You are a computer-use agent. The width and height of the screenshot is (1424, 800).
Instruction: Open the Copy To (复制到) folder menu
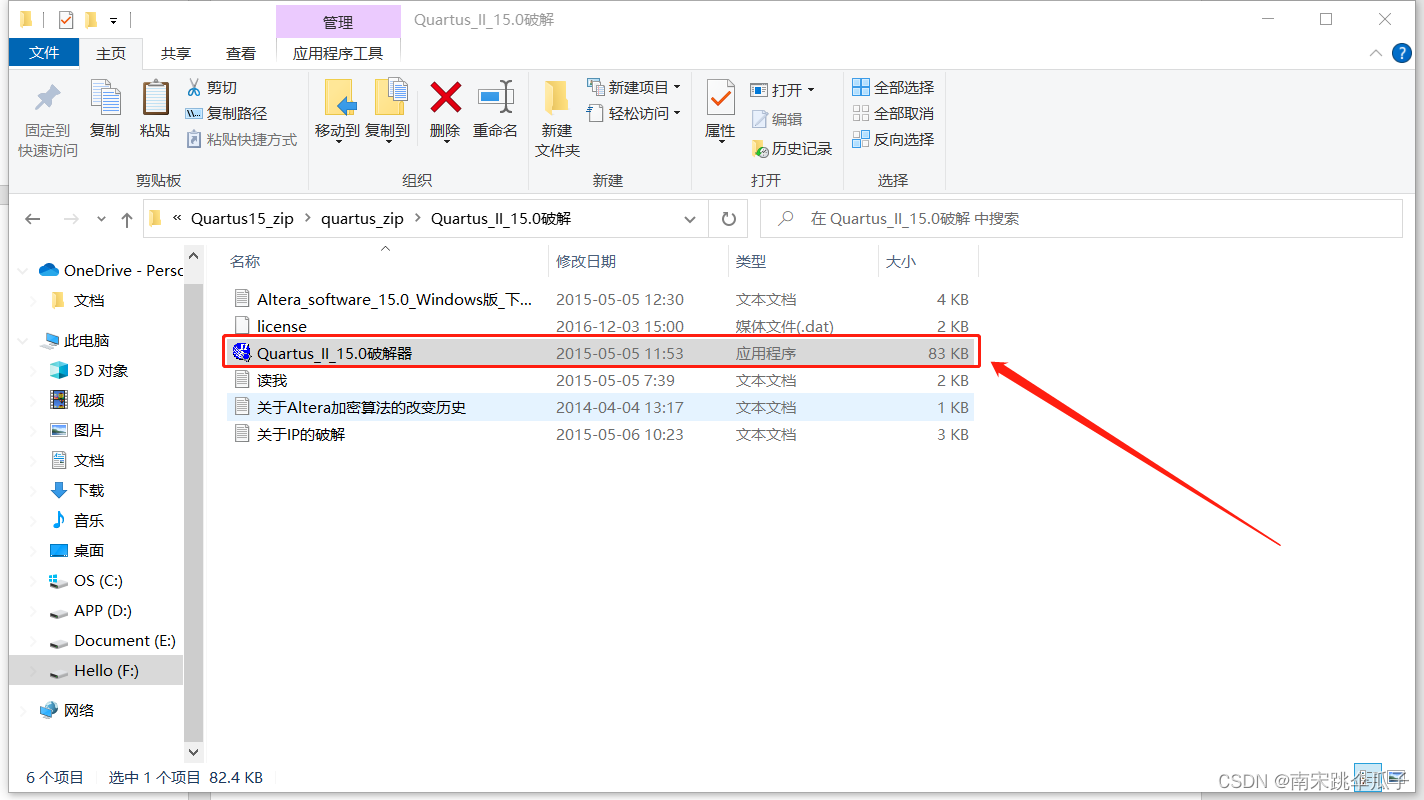pyautogui.click(x=388, y=110)
